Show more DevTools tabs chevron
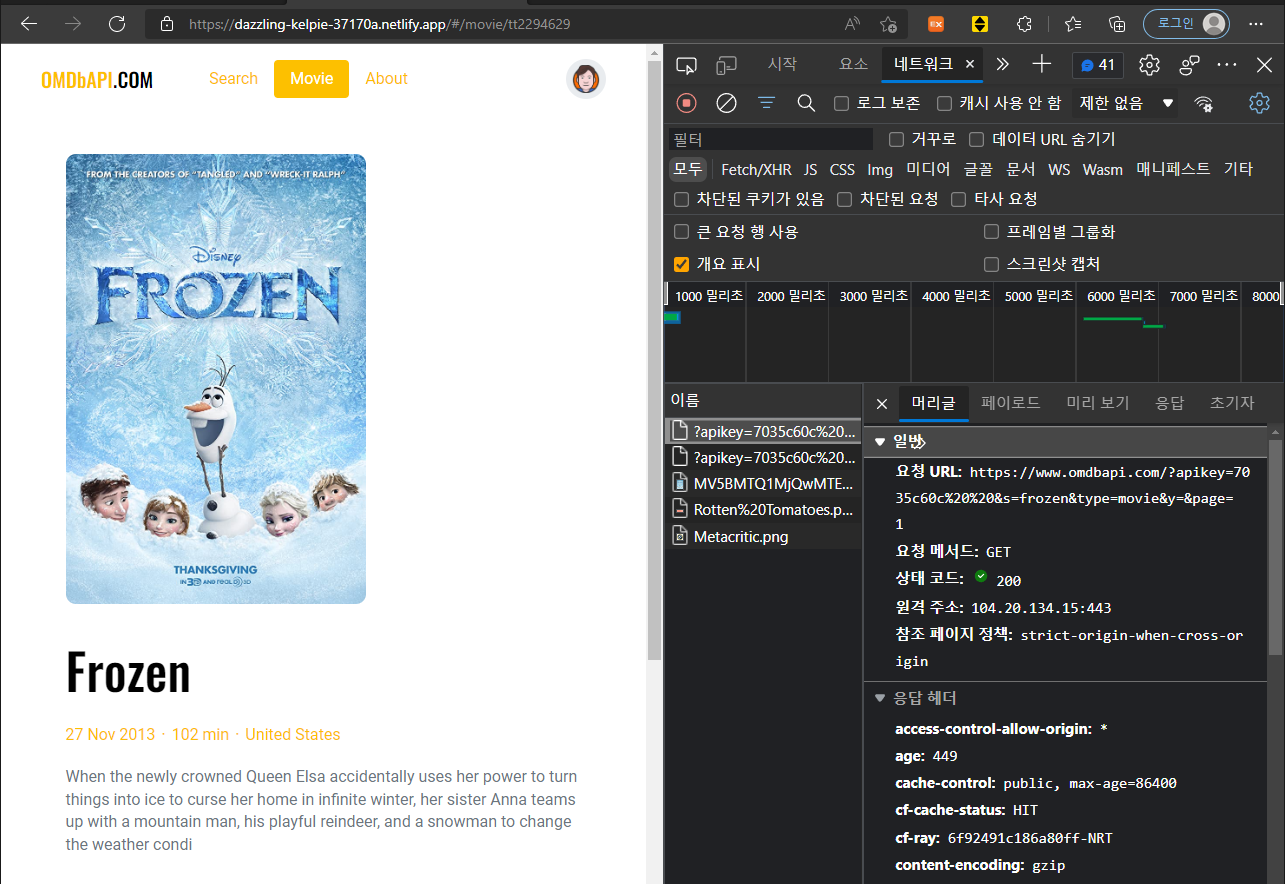 [x=1003, y=65]
